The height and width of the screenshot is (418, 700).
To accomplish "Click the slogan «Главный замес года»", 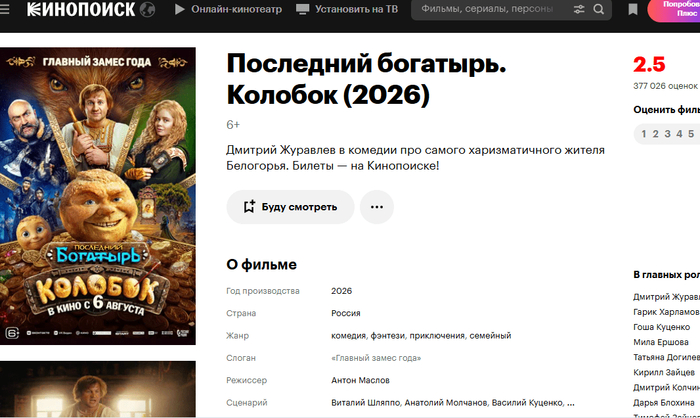I will point(376,358).
